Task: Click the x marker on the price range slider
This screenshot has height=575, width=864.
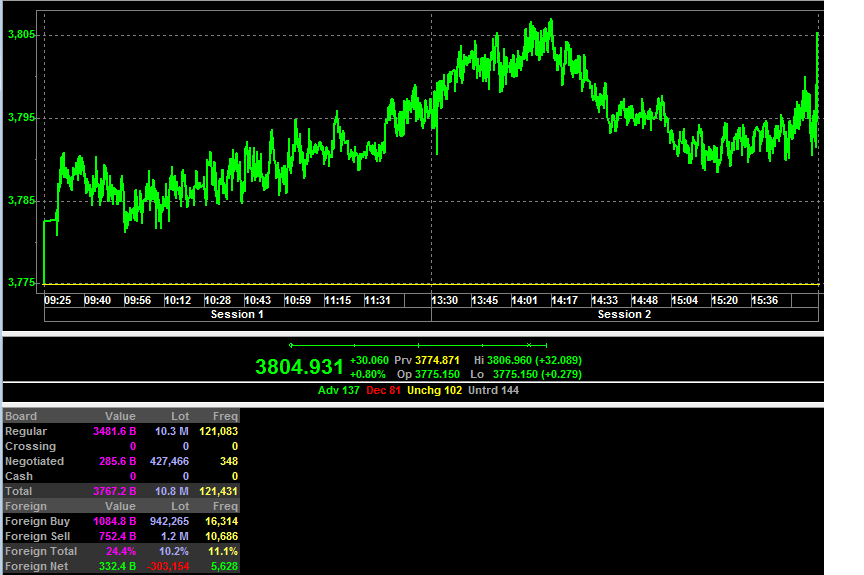Action: pos(528,345)
